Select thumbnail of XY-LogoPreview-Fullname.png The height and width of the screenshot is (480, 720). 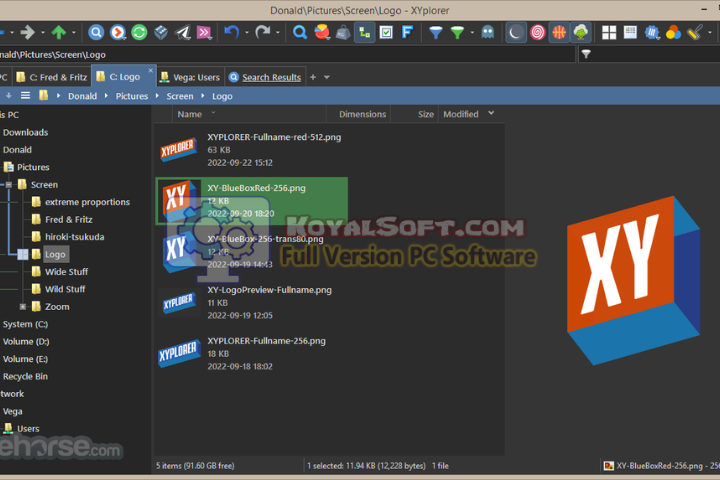point(179,303)
